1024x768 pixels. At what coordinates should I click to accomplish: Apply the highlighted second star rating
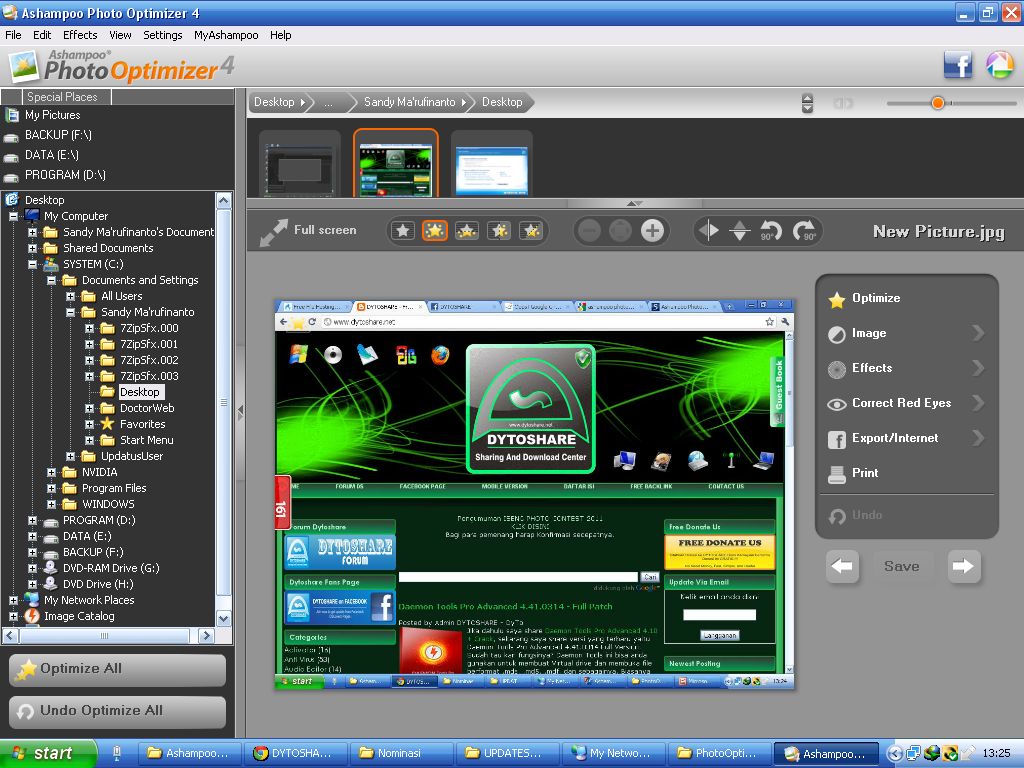[434, 231]
